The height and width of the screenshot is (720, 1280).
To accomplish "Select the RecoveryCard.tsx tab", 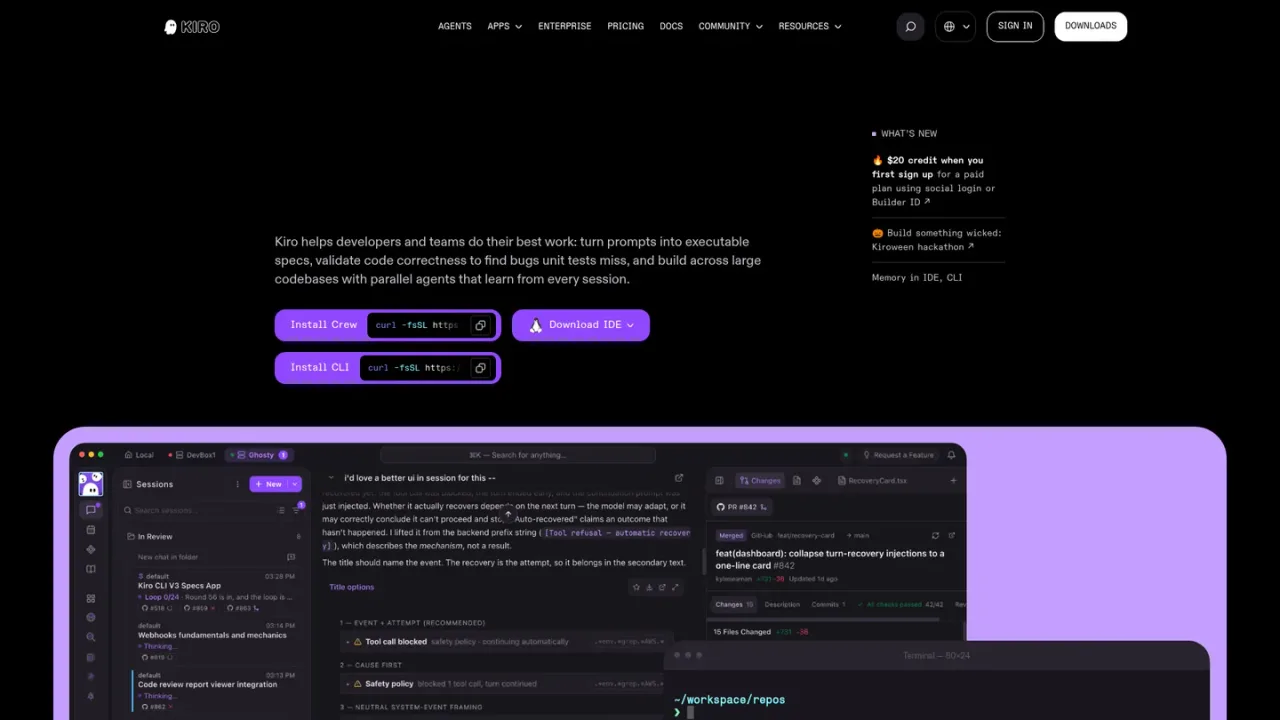I will tap(872, 481).
